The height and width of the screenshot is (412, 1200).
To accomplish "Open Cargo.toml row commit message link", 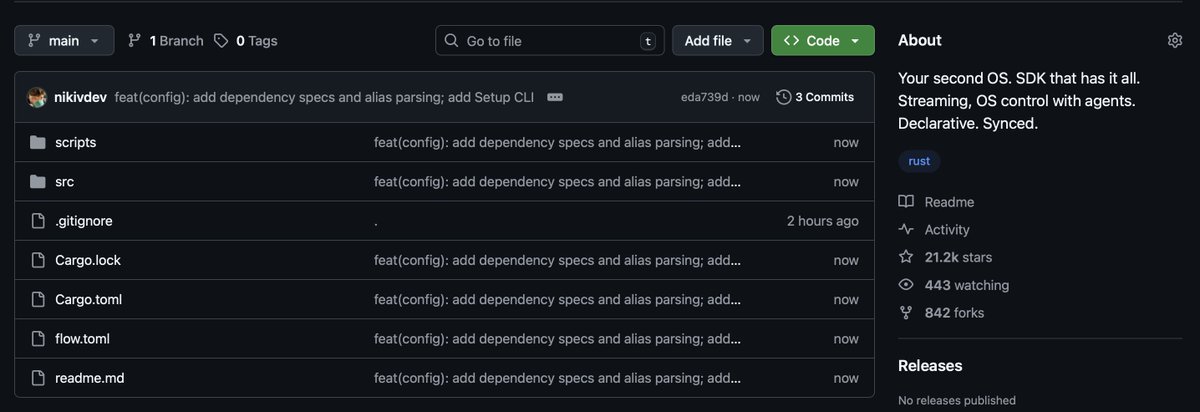I will (x=558, y=299).
